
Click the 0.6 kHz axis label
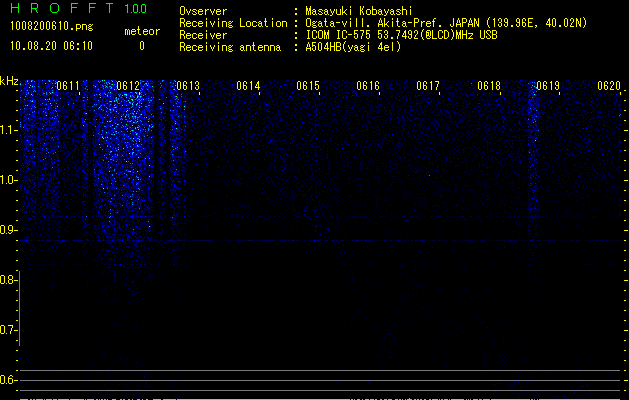7,380
